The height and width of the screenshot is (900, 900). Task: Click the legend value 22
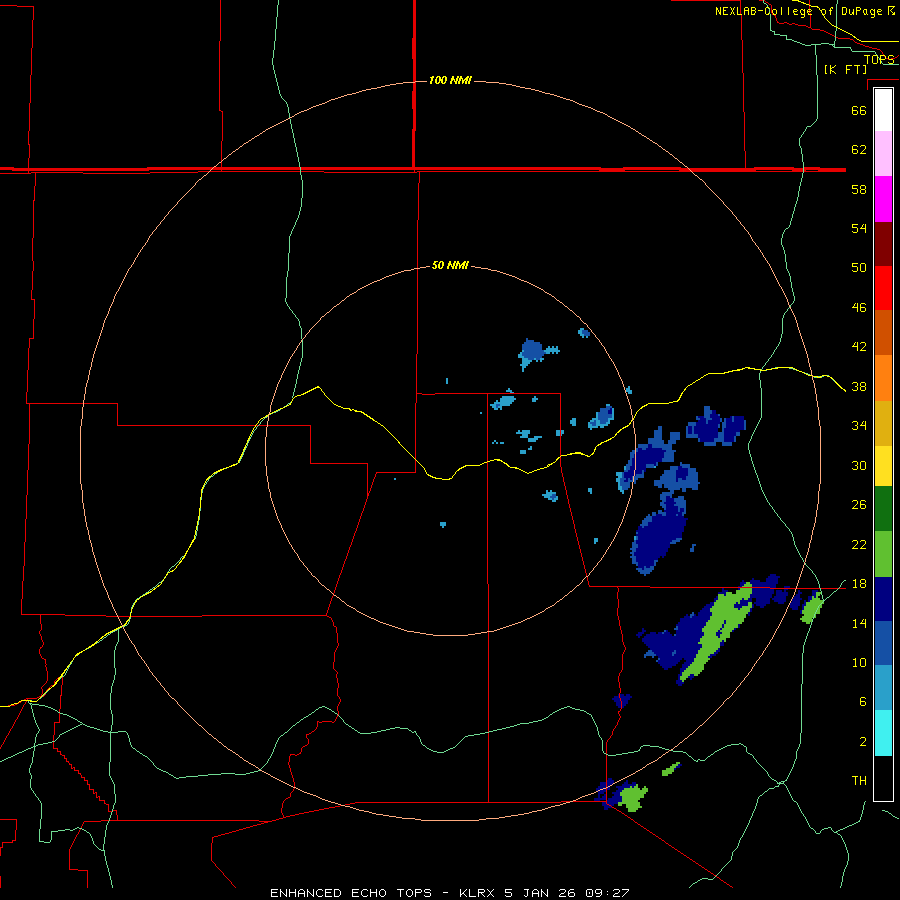click(x=859, y=545)
